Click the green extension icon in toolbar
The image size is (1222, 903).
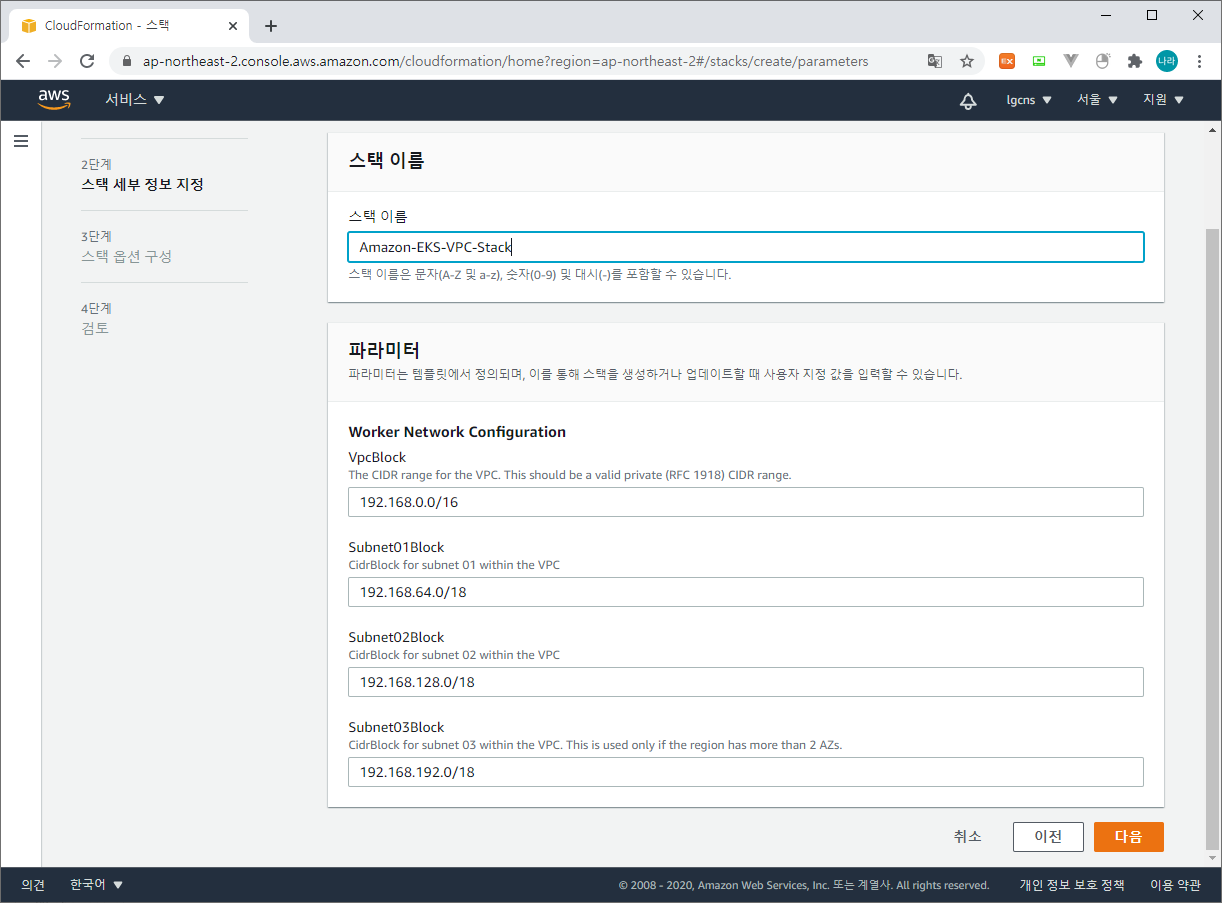[1039, 61]
